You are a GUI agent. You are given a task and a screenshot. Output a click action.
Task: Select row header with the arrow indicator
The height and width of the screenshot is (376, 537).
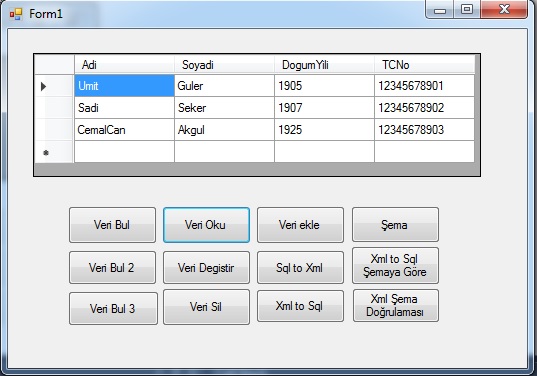pos(54,86)
